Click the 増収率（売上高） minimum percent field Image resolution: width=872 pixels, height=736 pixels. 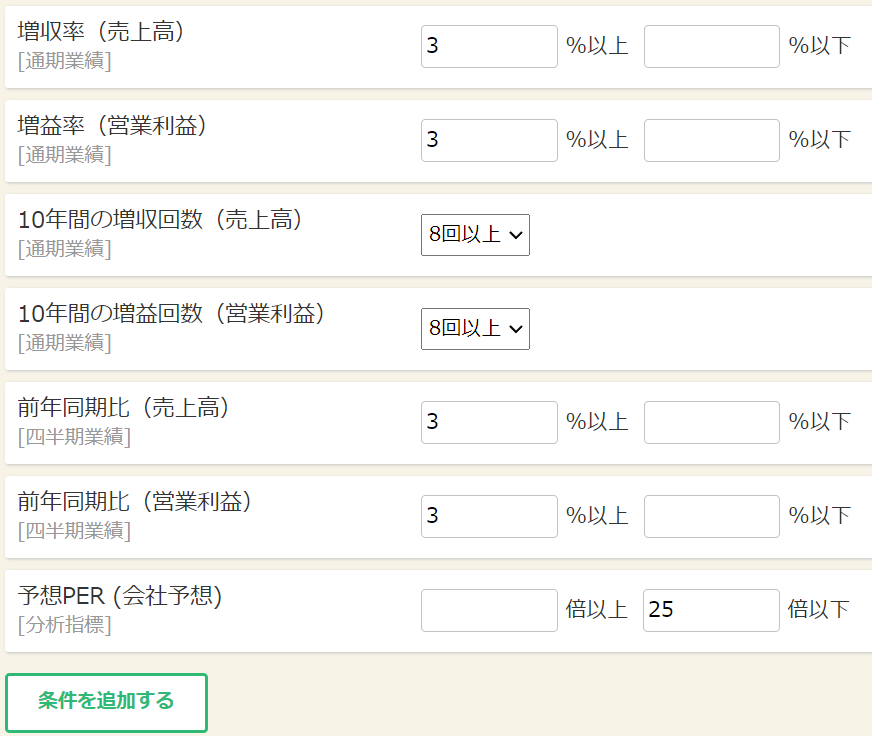pyautogui.click(x=489, y=47)
